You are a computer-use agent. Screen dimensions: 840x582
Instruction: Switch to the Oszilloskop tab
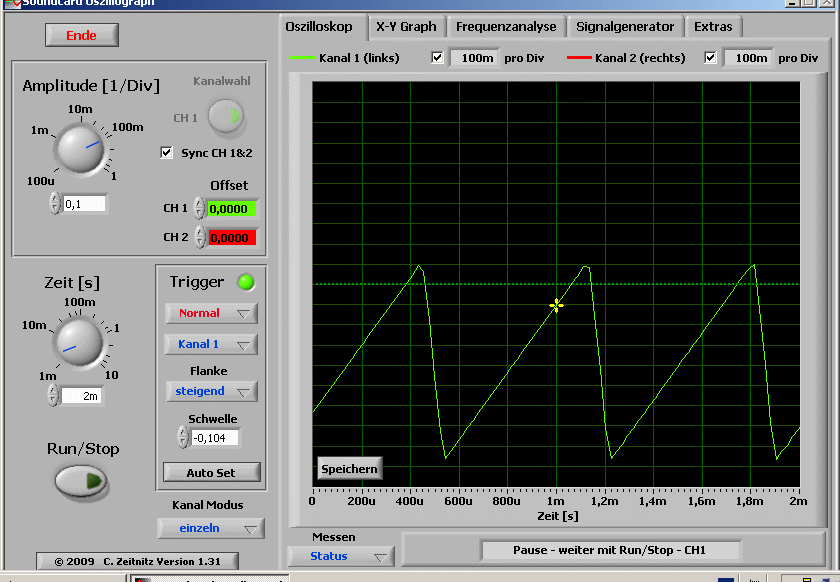click(x=319, y=27)
